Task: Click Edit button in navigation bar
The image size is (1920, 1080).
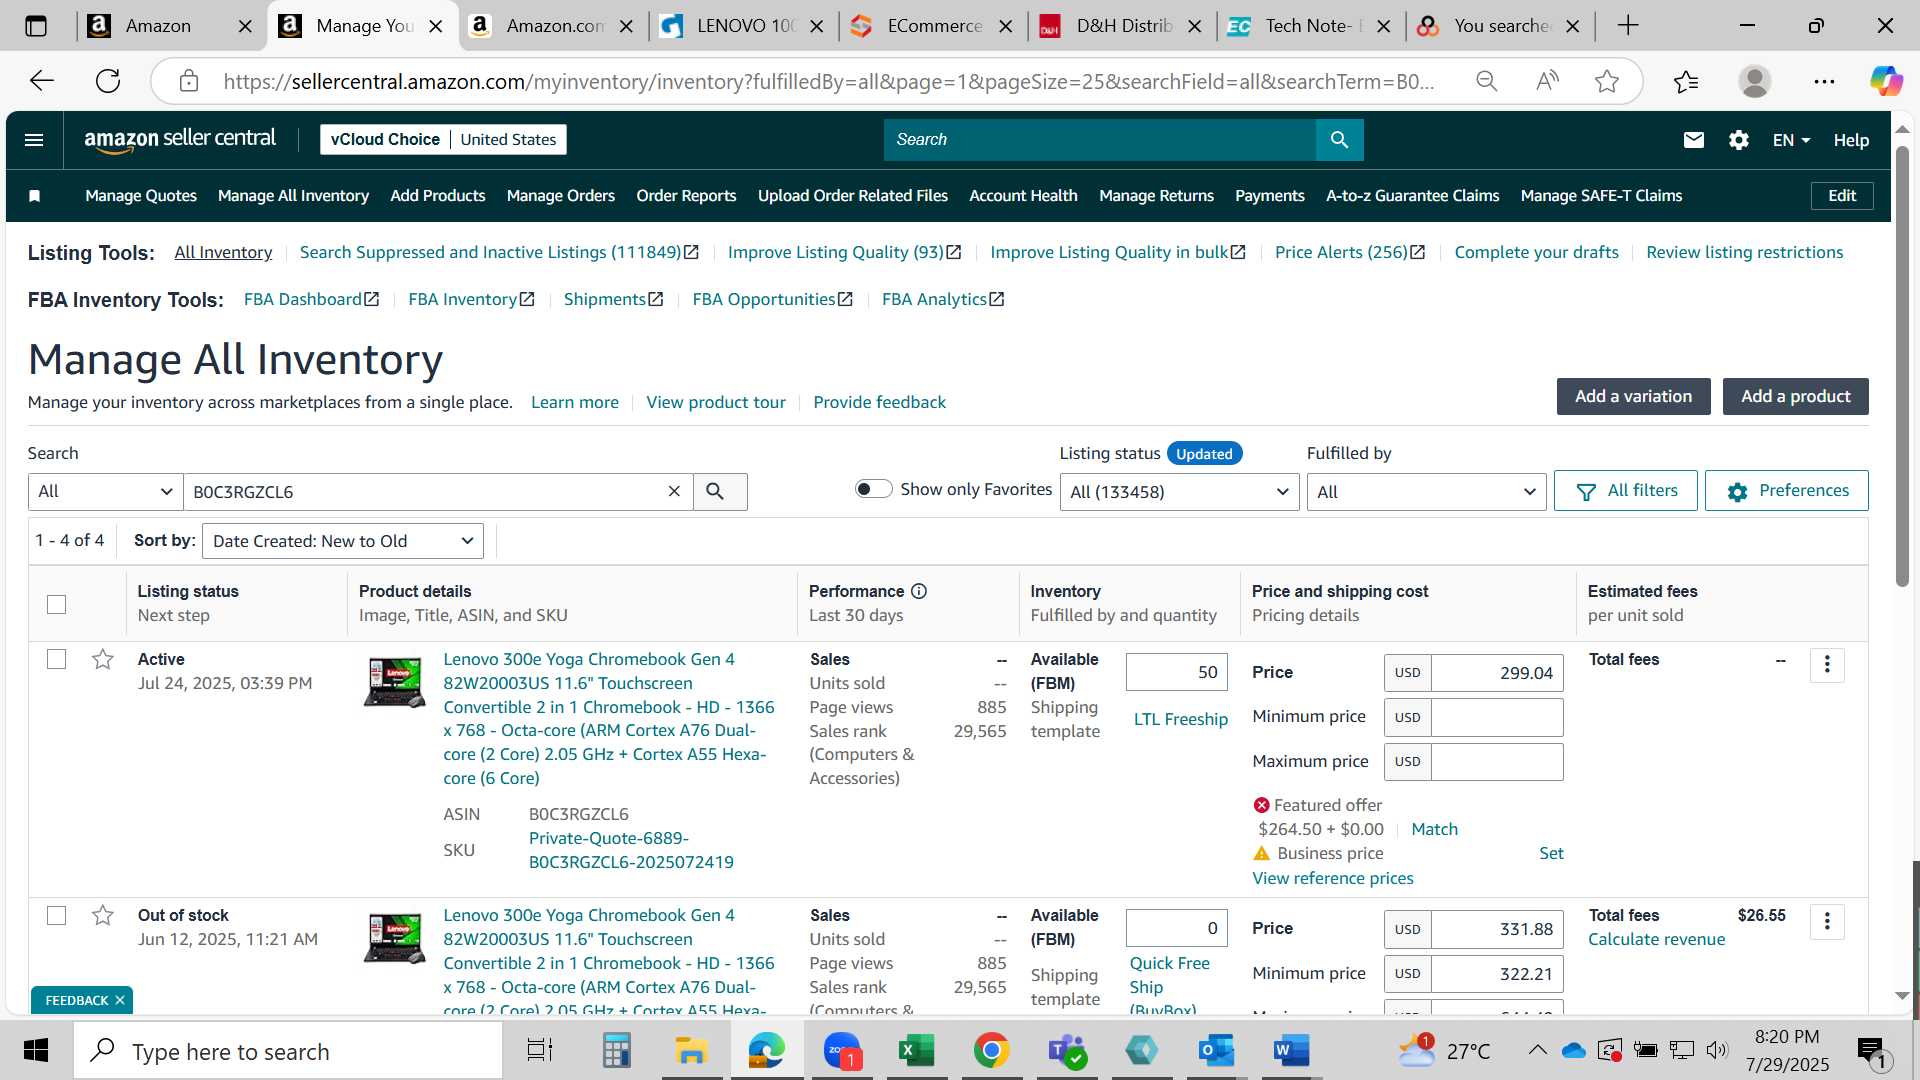Action: coord(1842,196)
